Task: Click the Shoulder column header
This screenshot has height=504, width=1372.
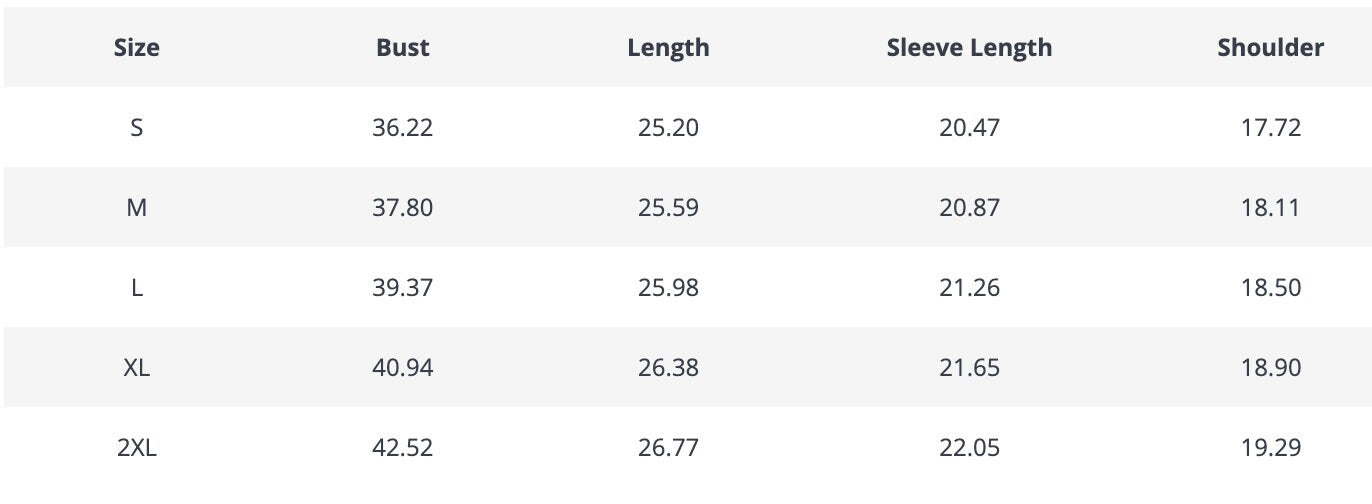Action: 1270,47
